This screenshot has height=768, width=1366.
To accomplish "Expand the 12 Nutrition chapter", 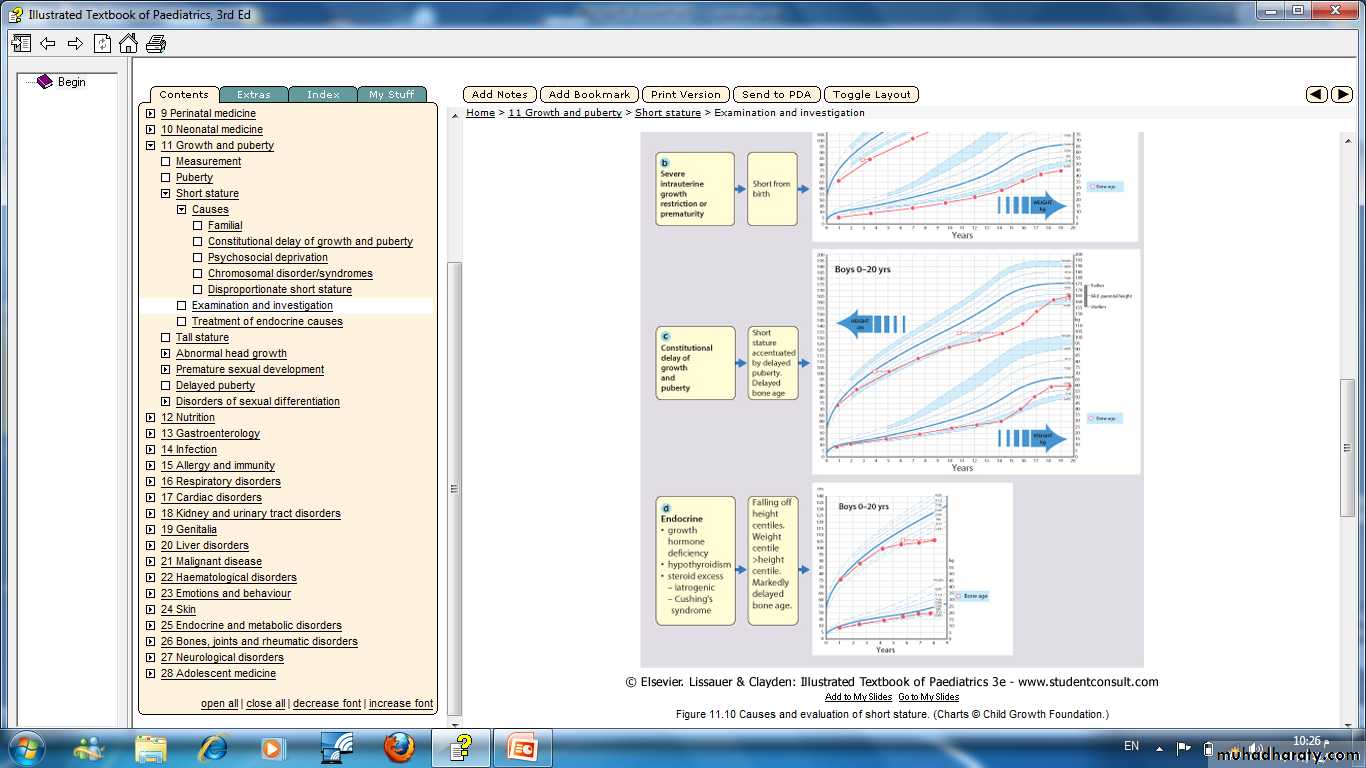I will pyautogui.click(x=150, y=418).
